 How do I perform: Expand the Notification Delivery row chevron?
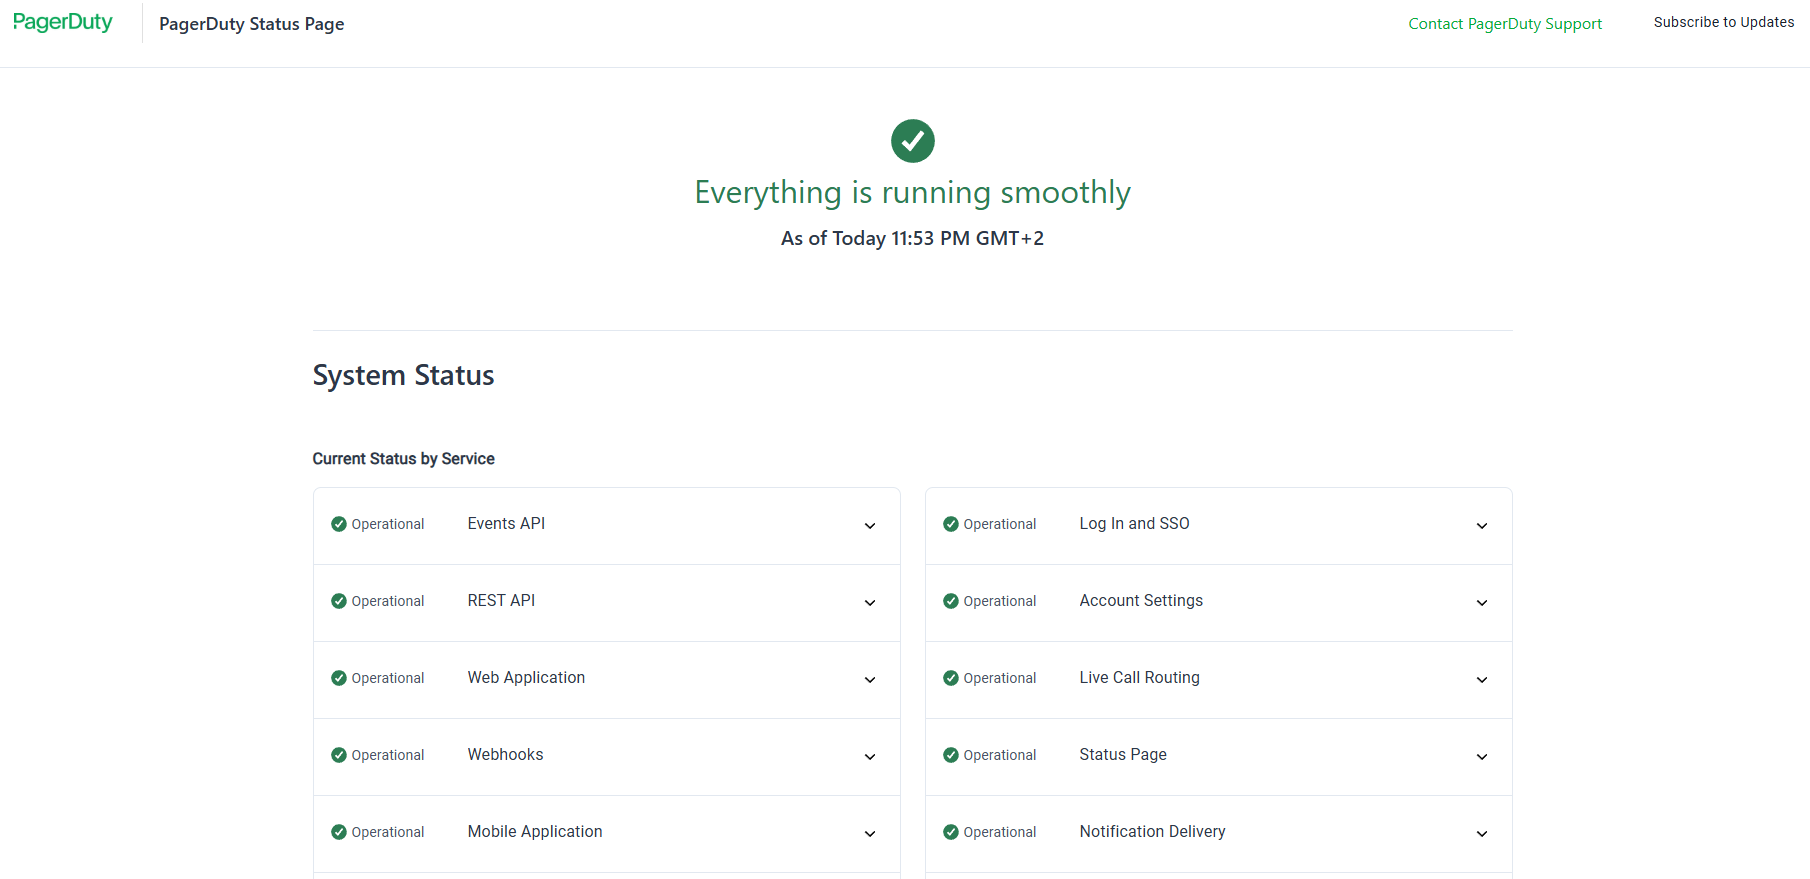click(1482, 834)
